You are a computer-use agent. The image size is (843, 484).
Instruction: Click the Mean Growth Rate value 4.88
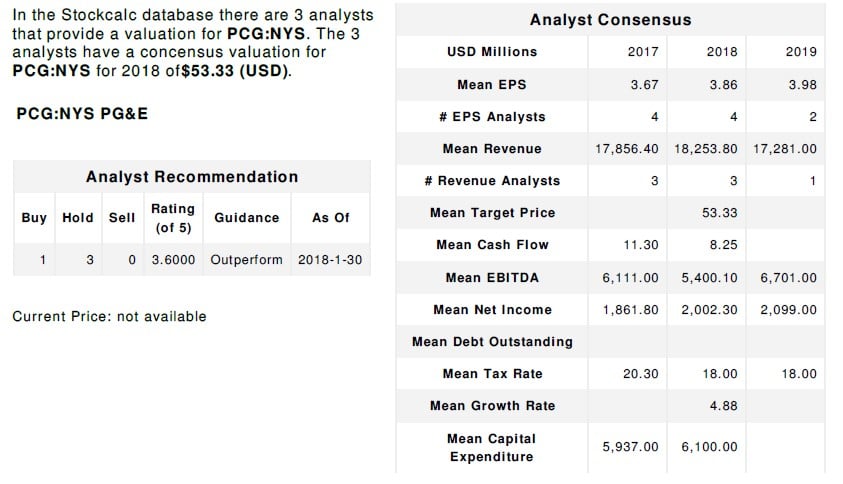pos(722,406)
